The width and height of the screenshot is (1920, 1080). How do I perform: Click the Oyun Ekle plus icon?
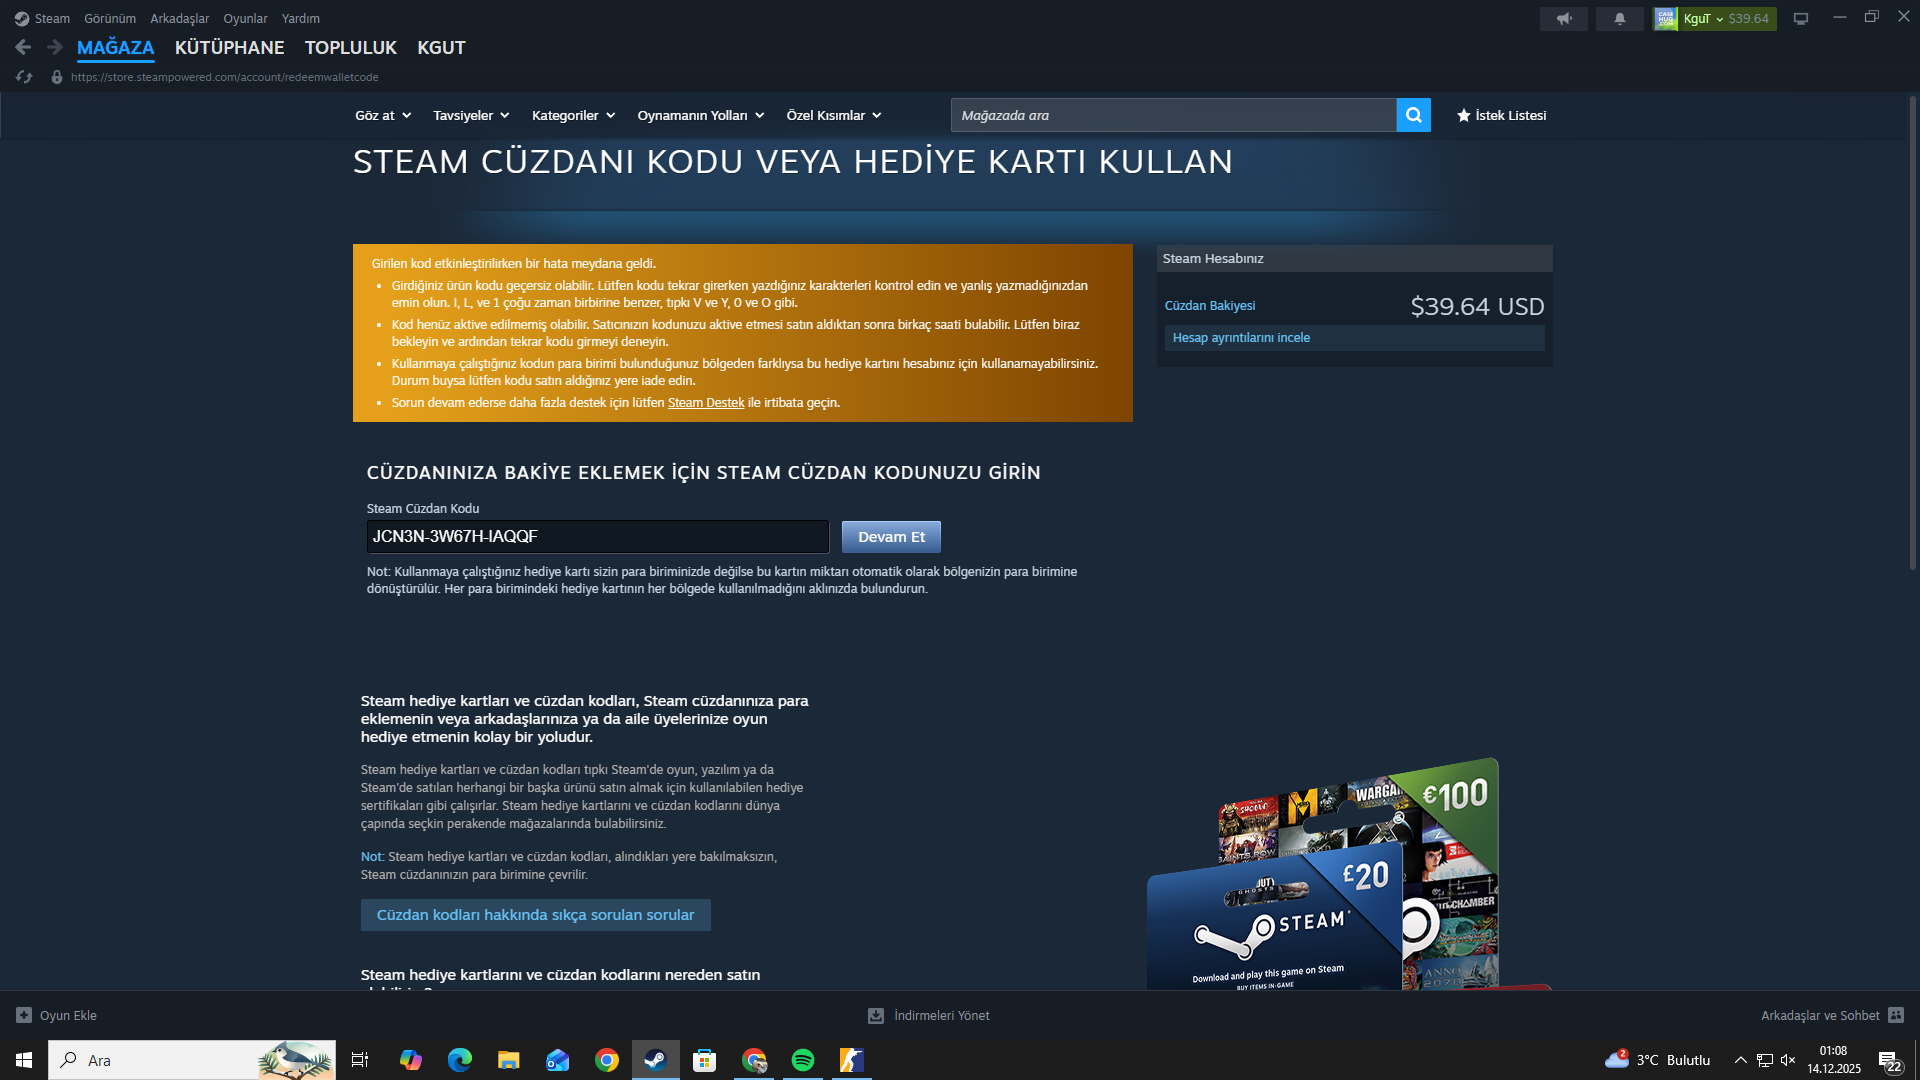tap(24, 1015)
